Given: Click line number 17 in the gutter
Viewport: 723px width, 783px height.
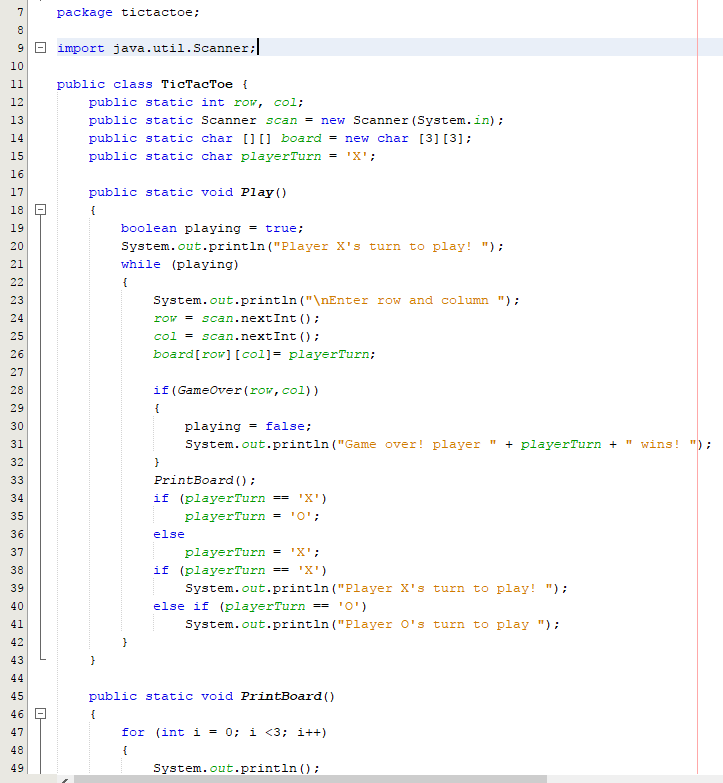Looking at the screenshot, I should pos(17,192).
